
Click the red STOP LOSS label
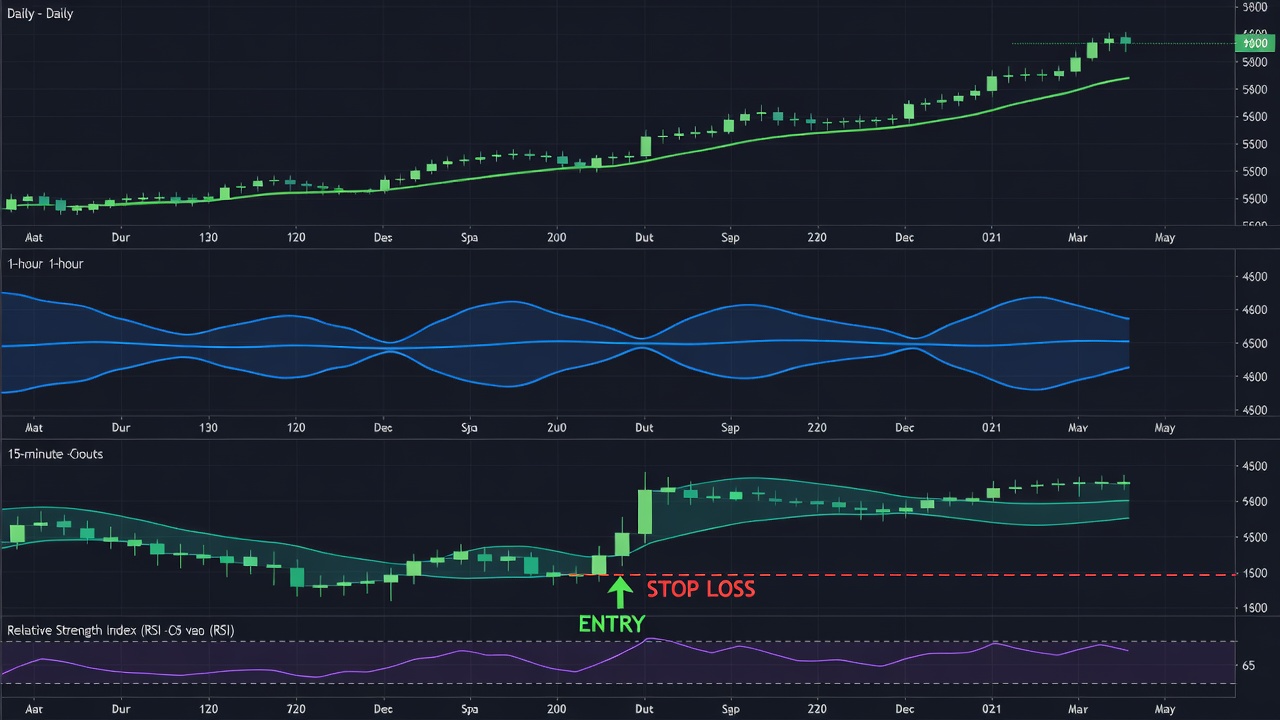coord(701,589)
